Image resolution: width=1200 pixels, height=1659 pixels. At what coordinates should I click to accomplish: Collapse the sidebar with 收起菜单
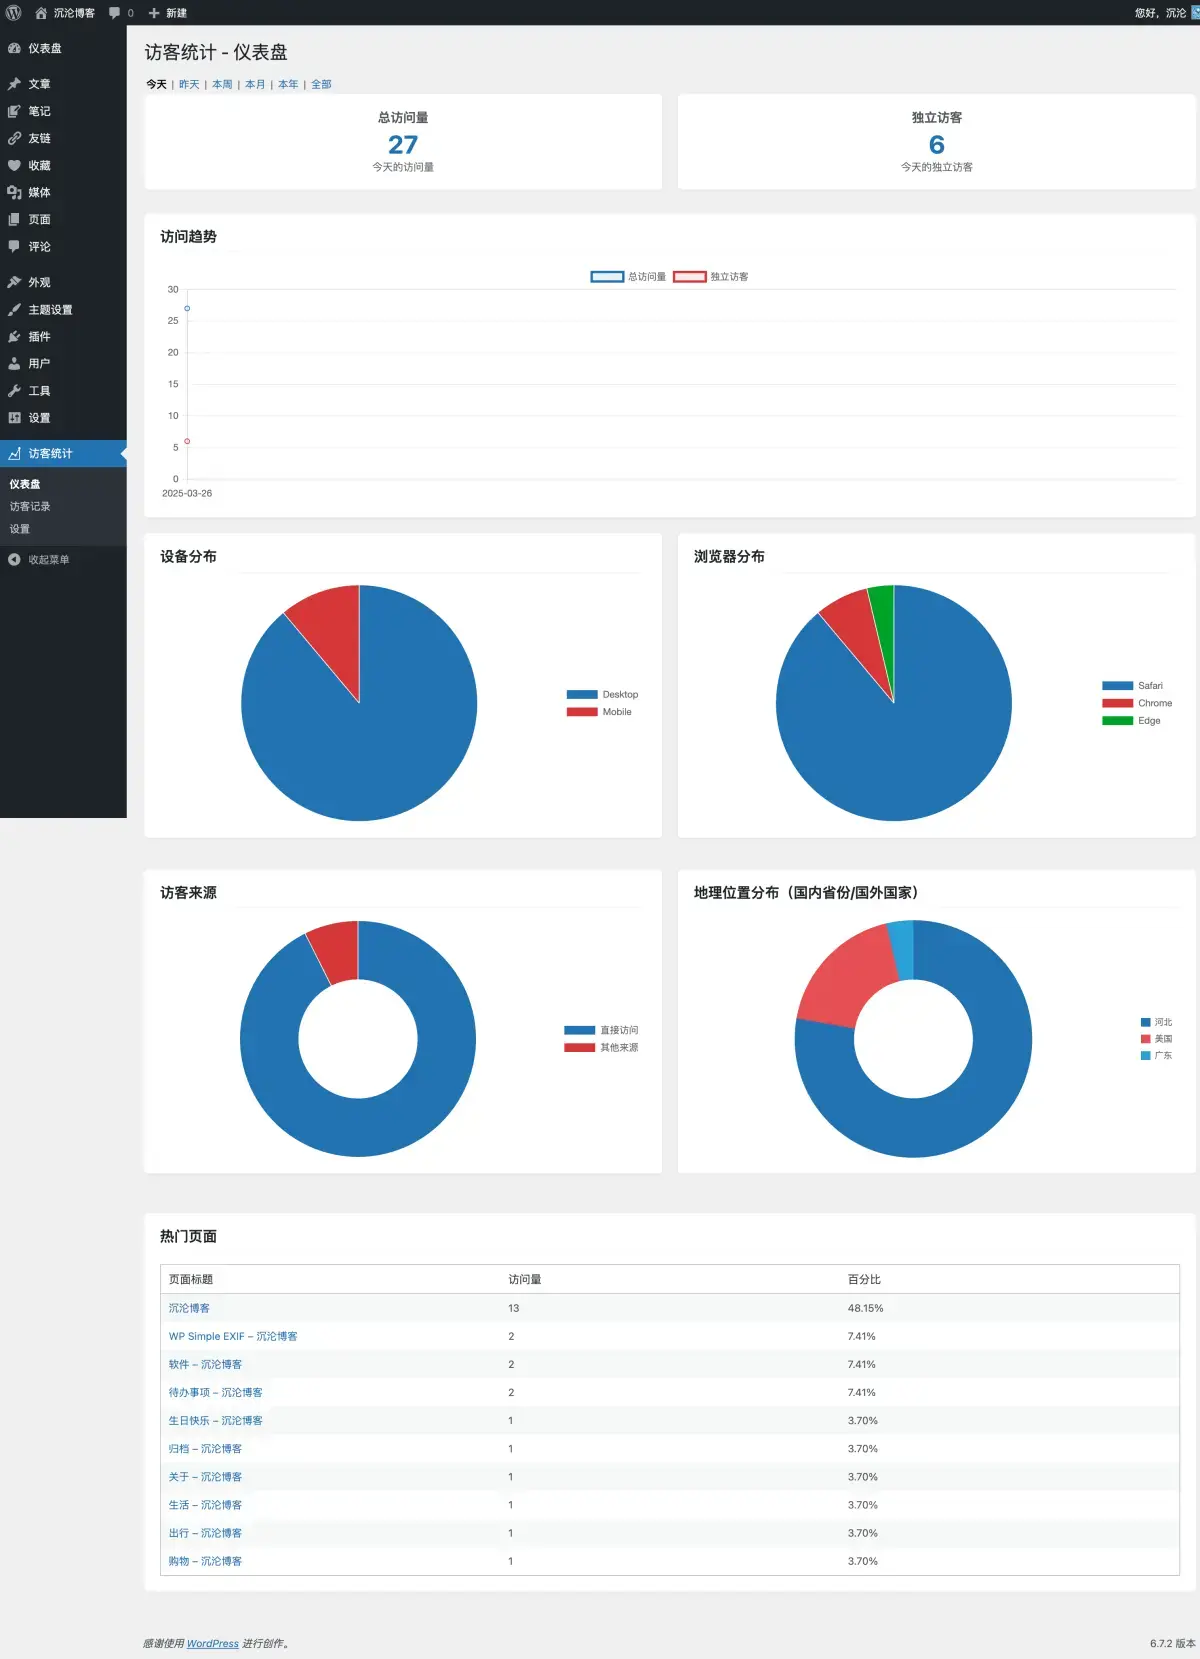coord(40,560)
